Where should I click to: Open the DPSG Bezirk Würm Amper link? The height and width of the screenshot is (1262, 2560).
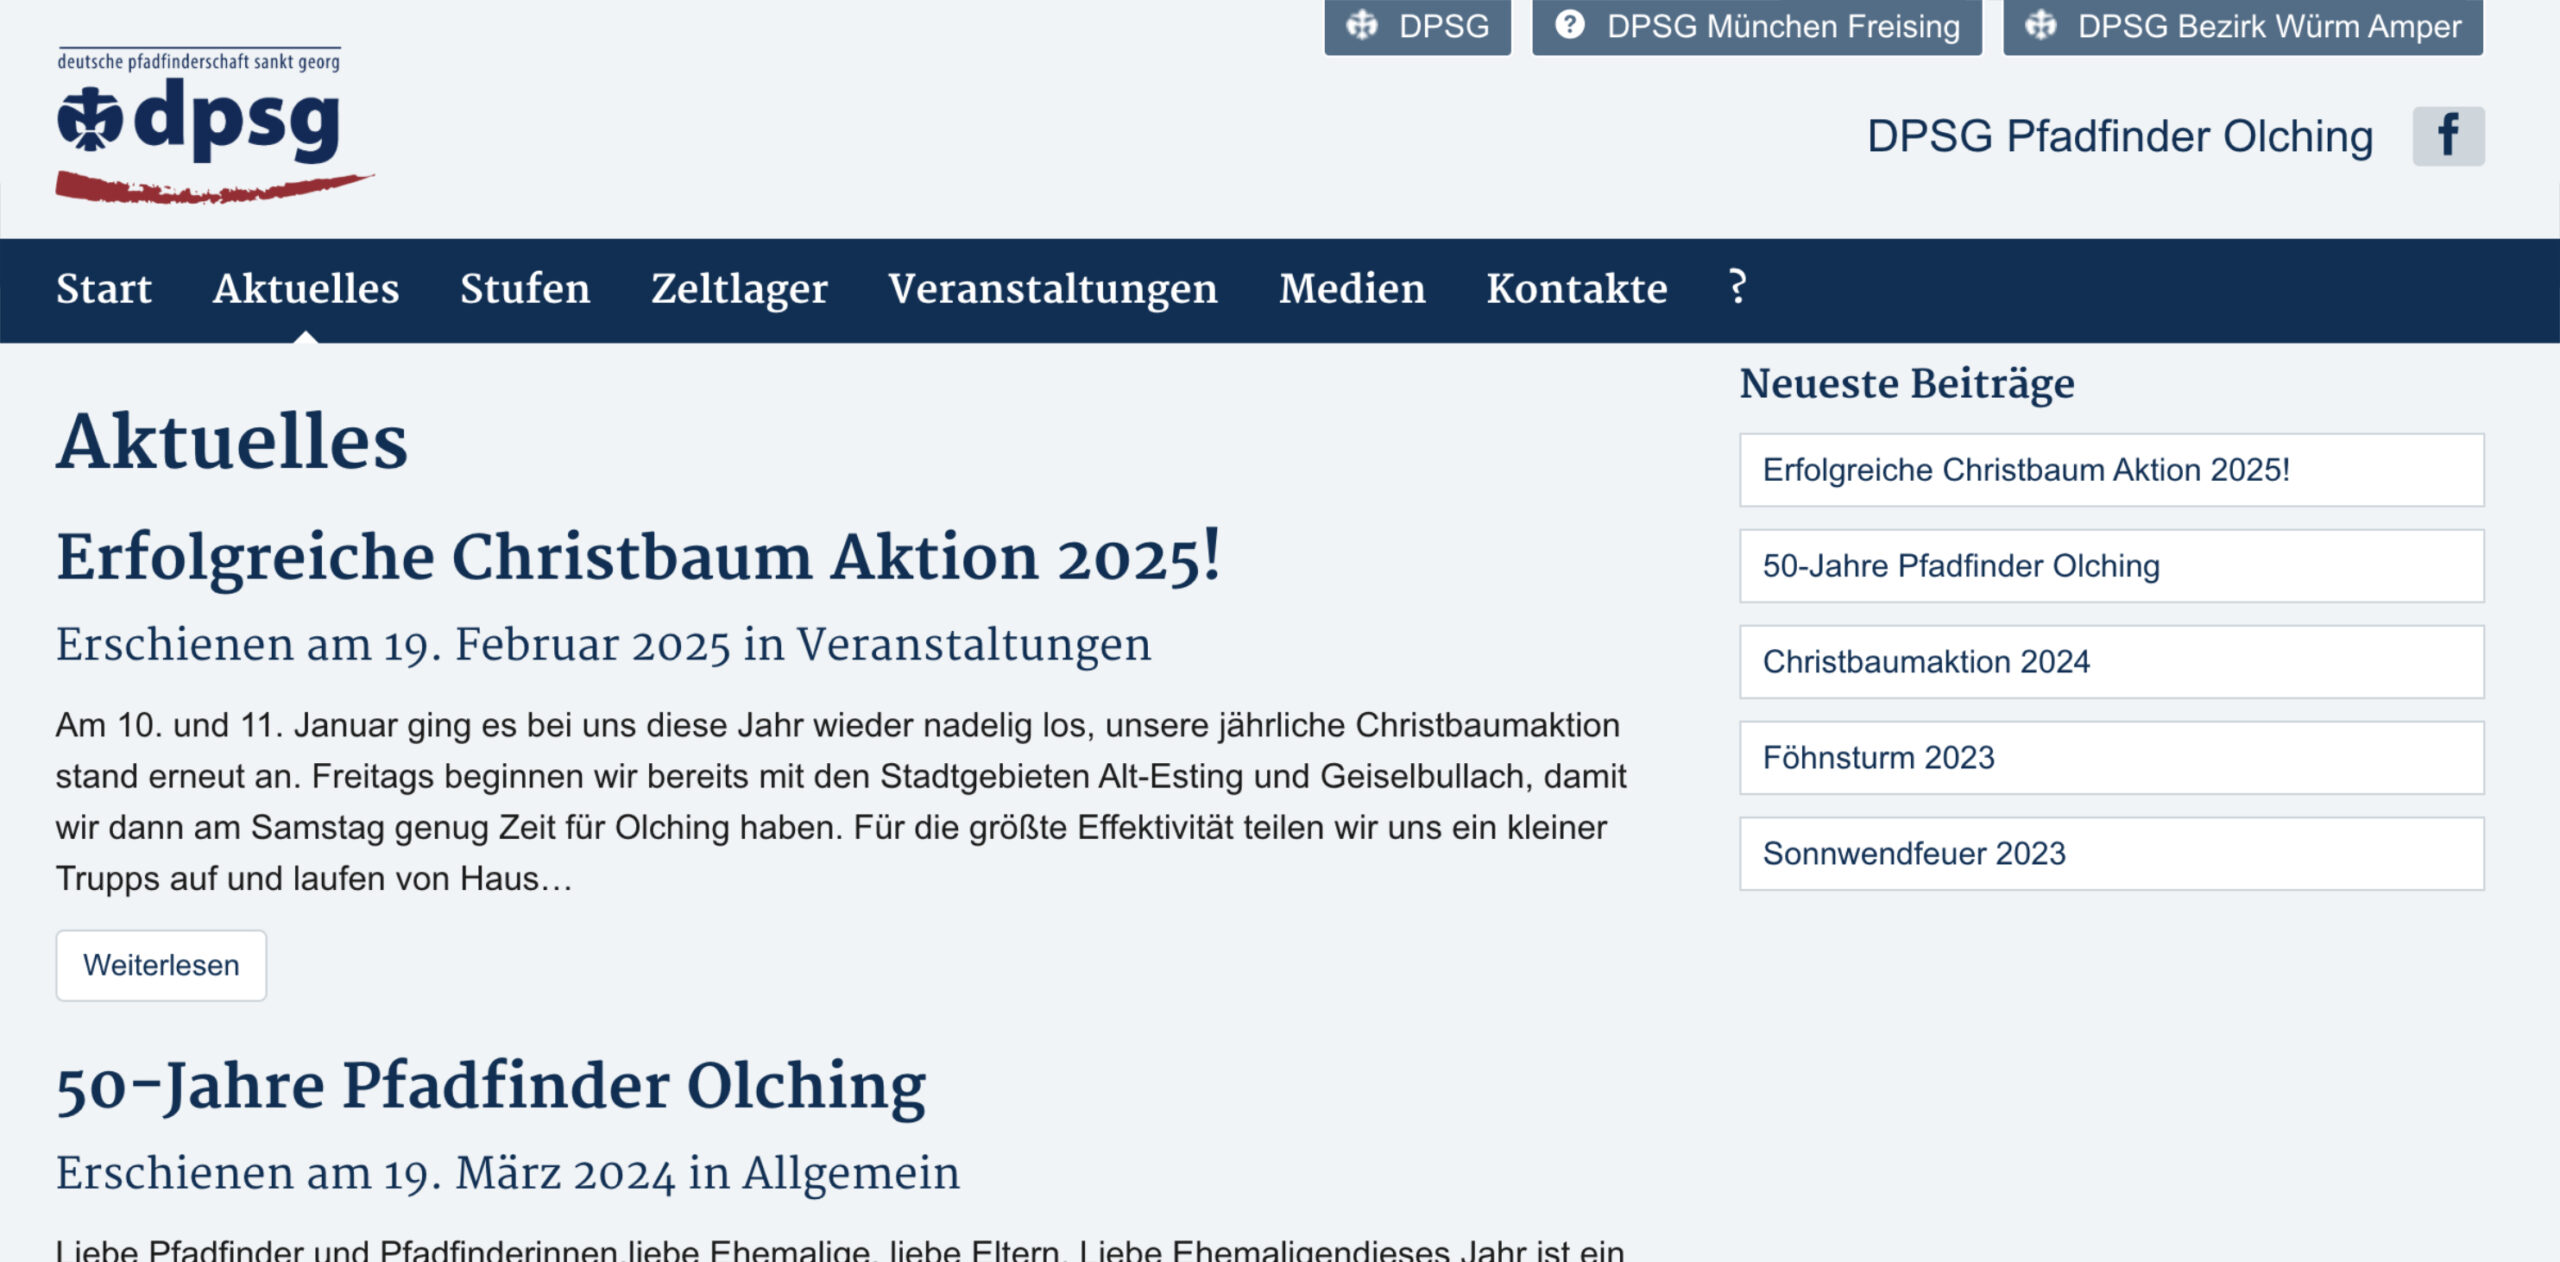(2242, 27)
